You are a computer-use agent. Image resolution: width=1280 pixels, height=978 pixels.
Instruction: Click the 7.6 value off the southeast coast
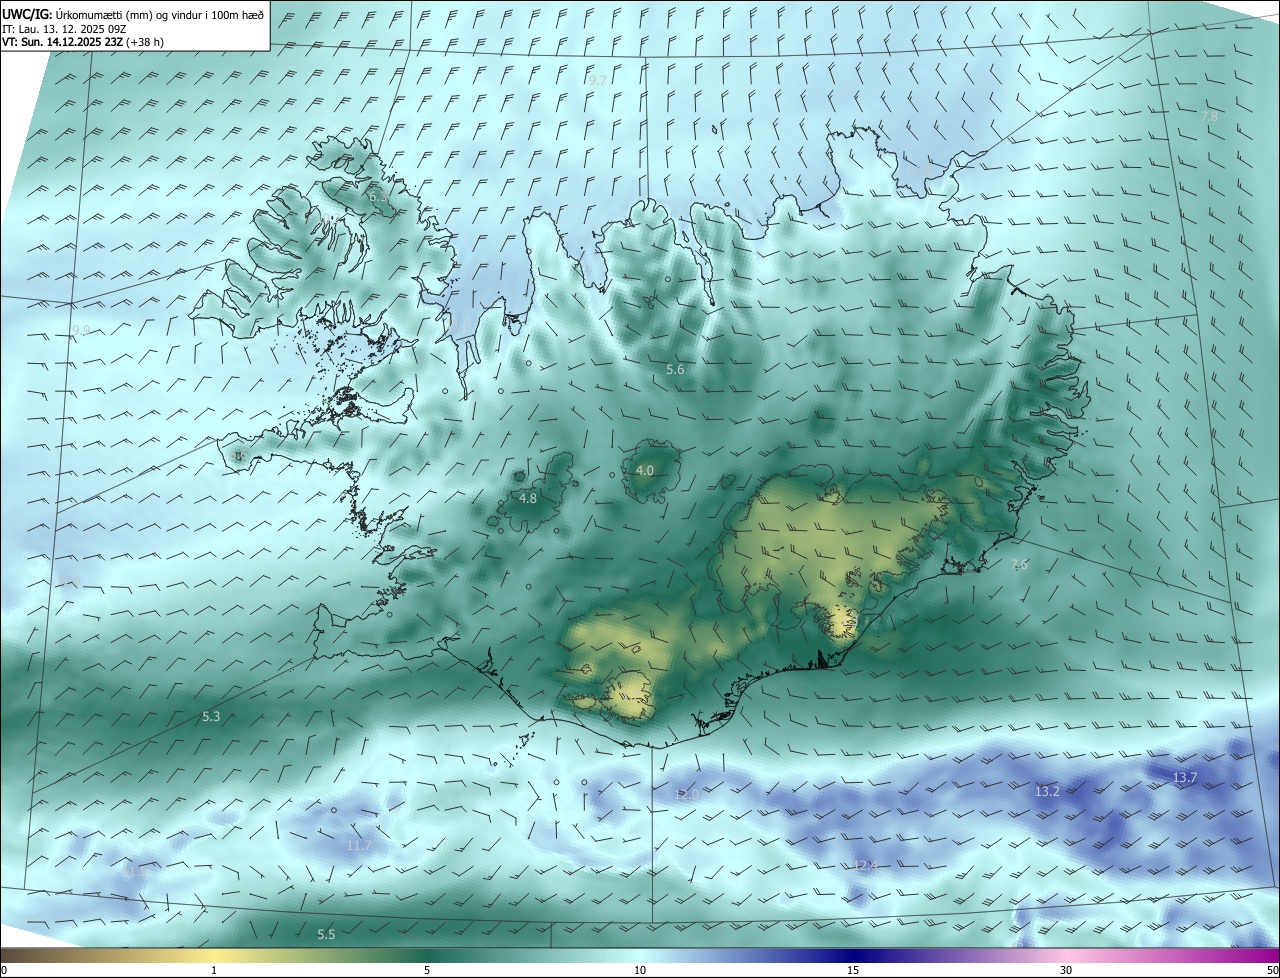[1019, 565]
